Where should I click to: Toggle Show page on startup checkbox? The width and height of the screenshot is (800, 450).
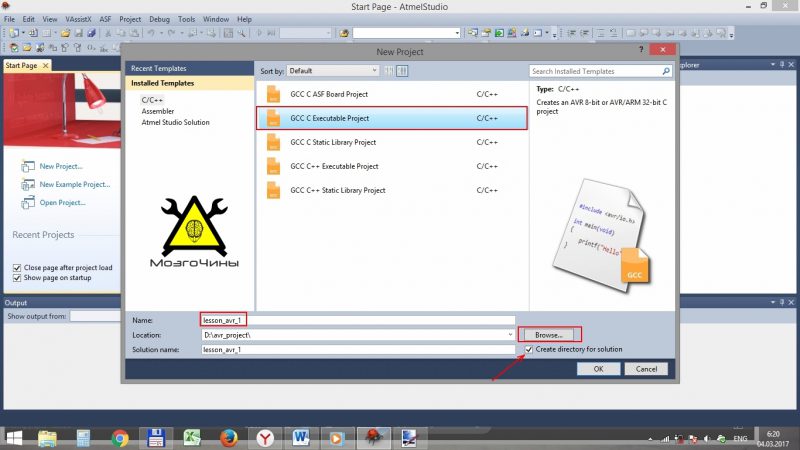point(17,278)
